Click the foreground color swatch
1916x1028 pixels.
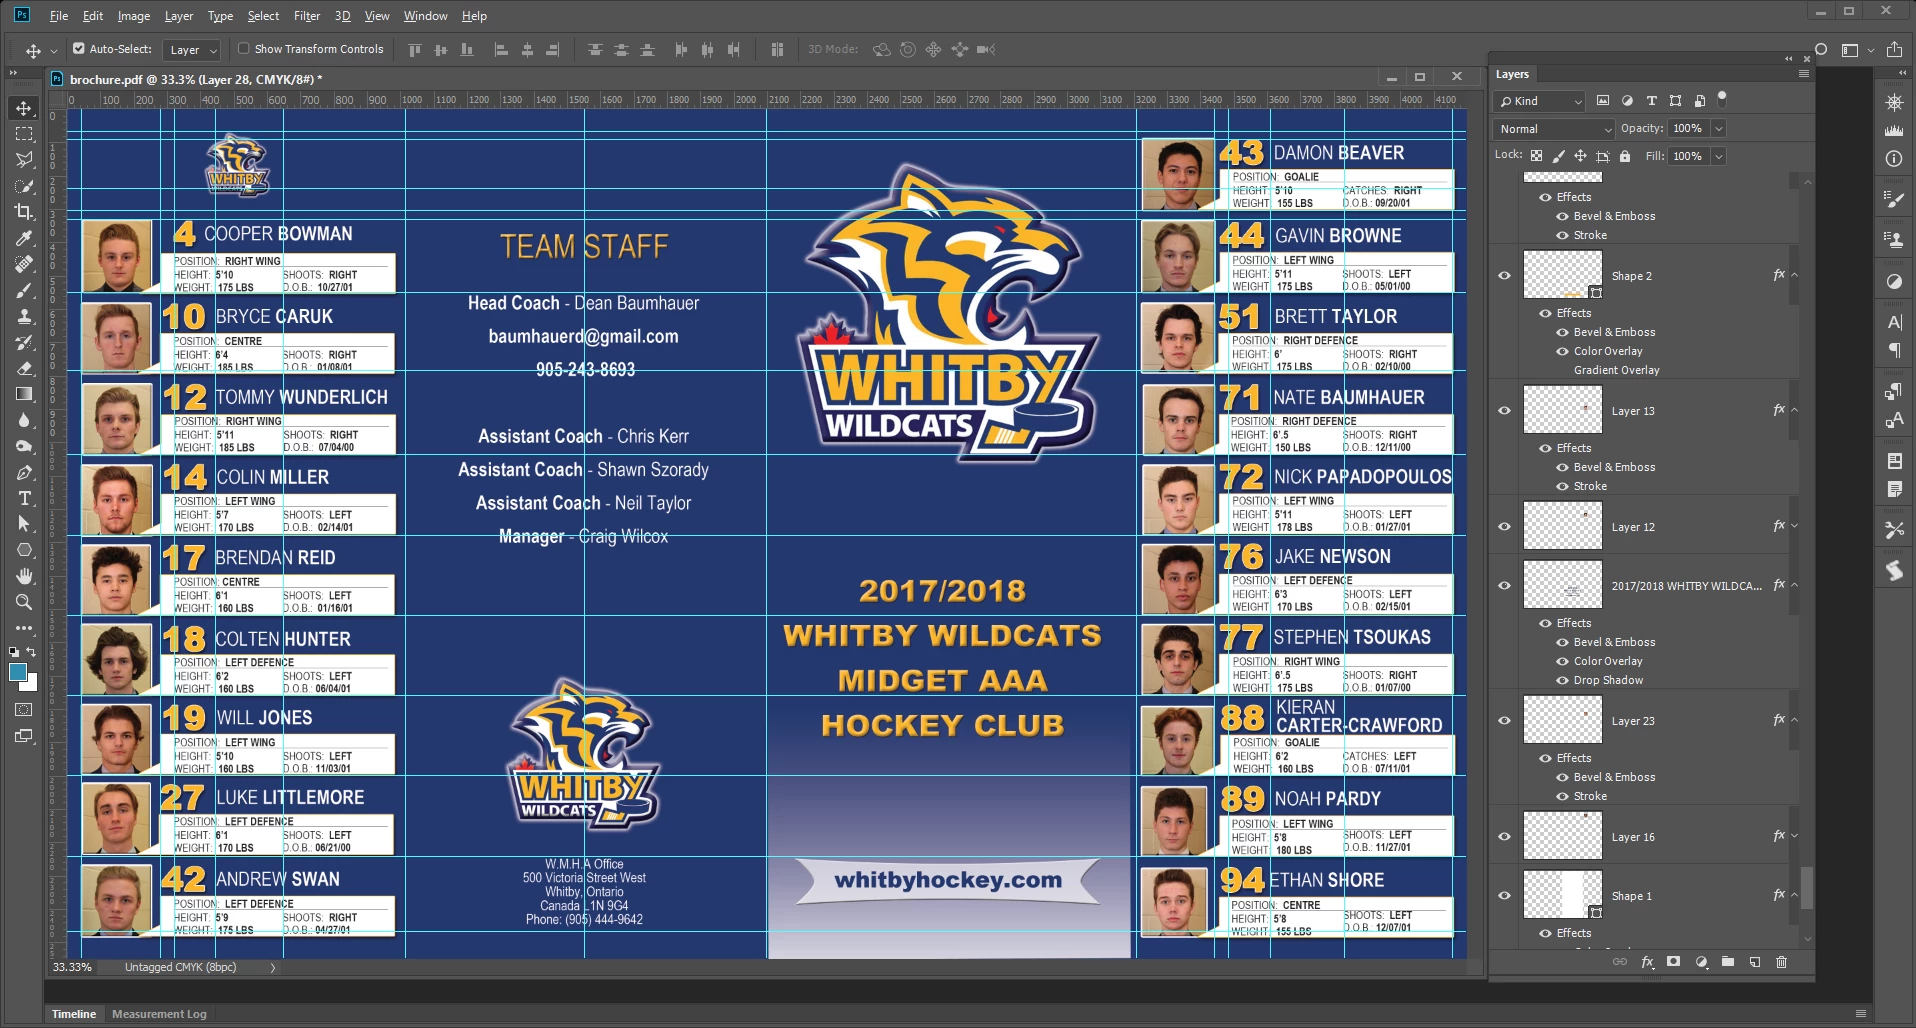[x=18, y=672]
